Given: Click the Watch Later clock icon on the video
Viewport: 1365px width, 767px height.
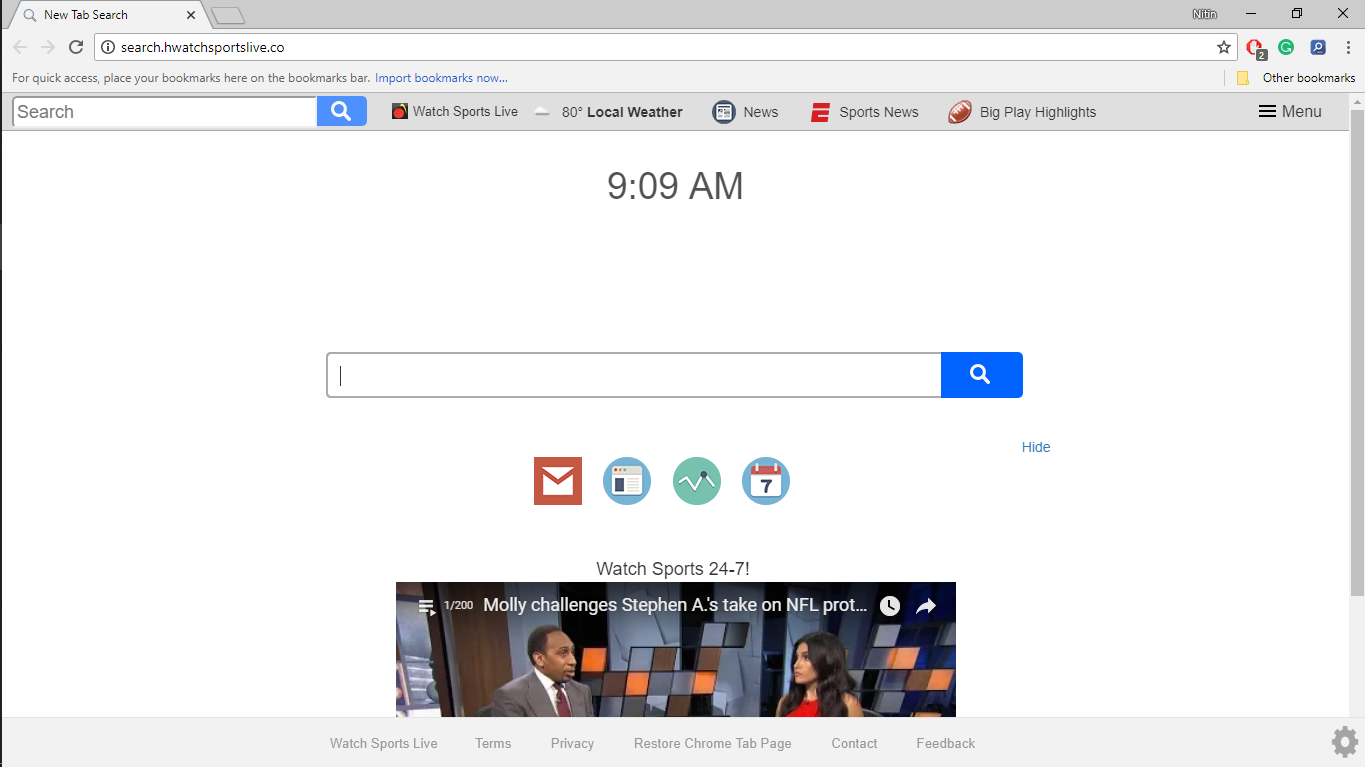Looking at the screenshot, I should (889, 605).
